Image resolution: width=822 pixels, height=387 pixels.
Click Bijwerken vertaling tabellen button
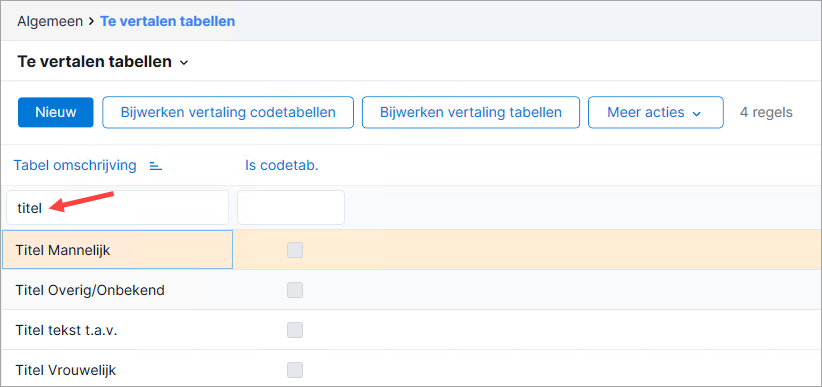click(x=471, y=112)
